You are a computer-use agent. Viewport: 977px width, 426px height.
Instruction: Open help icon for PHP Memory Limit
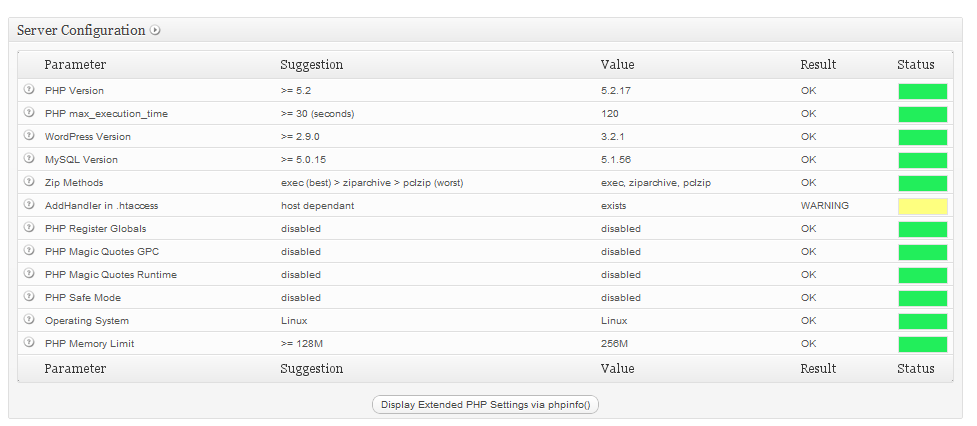29,343
